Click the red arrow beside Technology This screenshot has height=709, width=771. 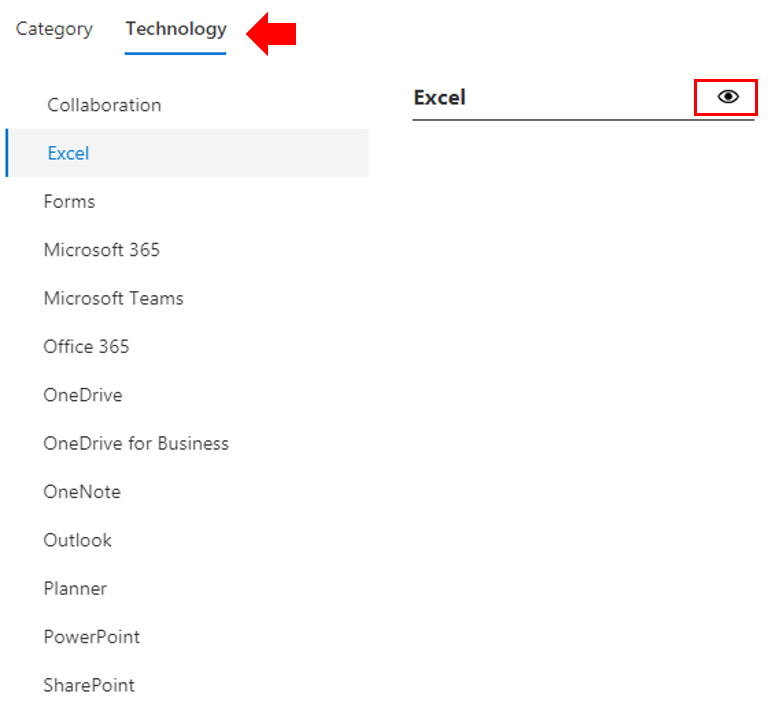[x=271, y=33]
